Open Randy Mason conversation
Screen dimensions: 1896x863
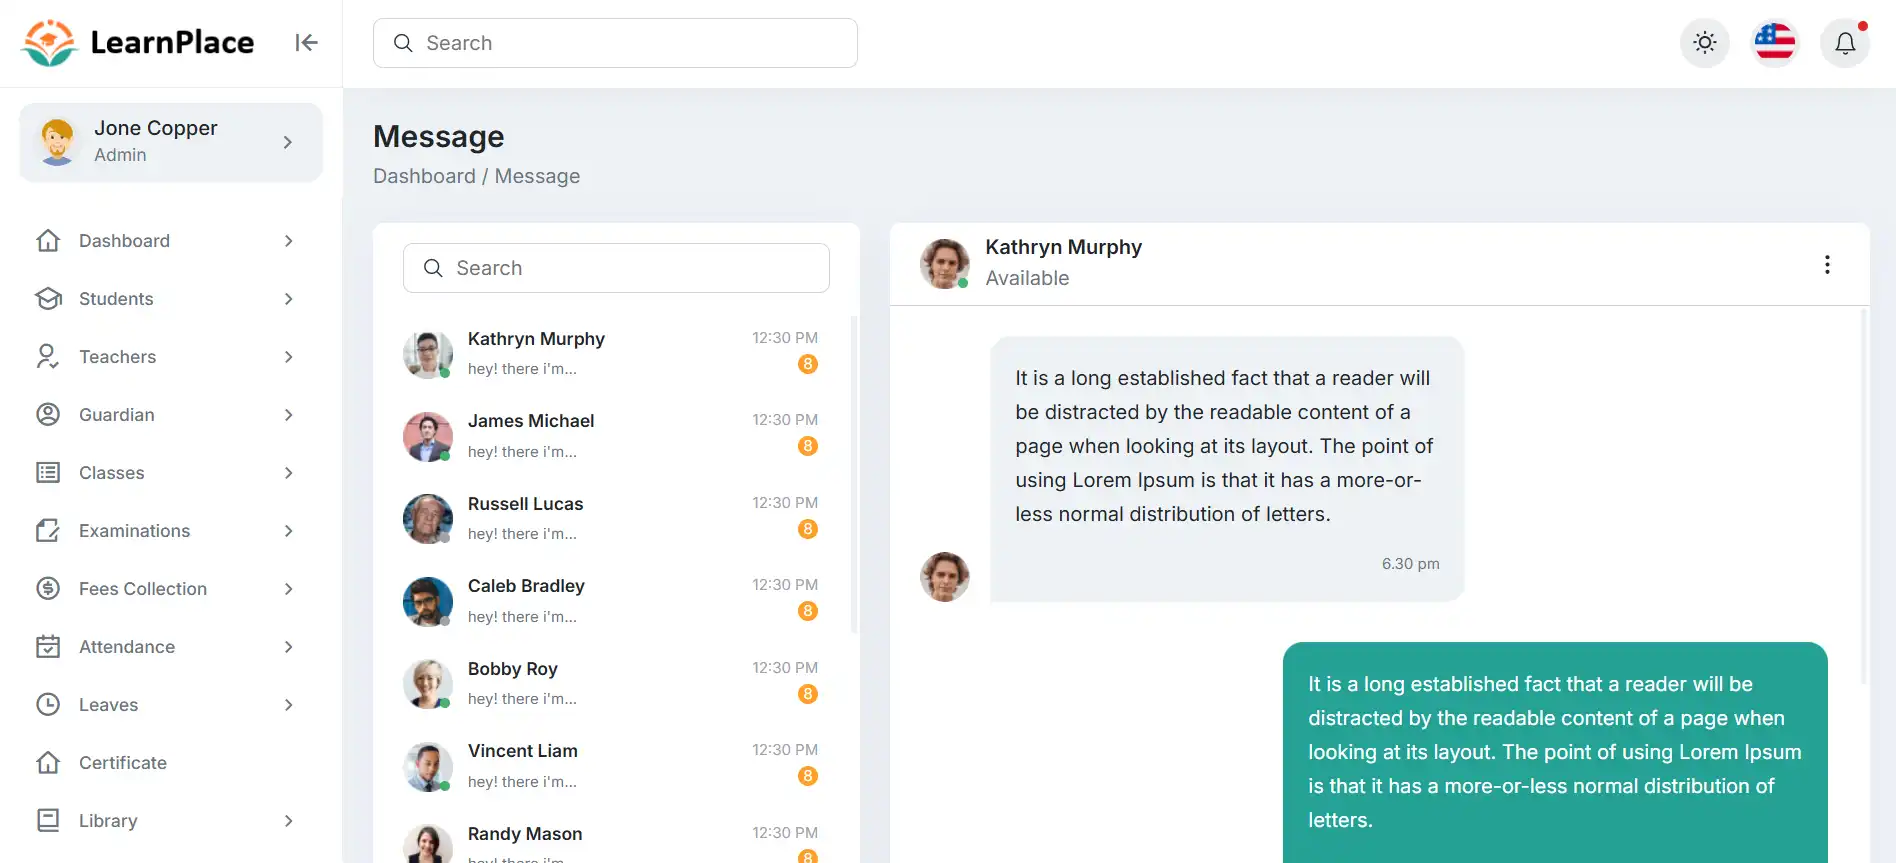point(612,842)
